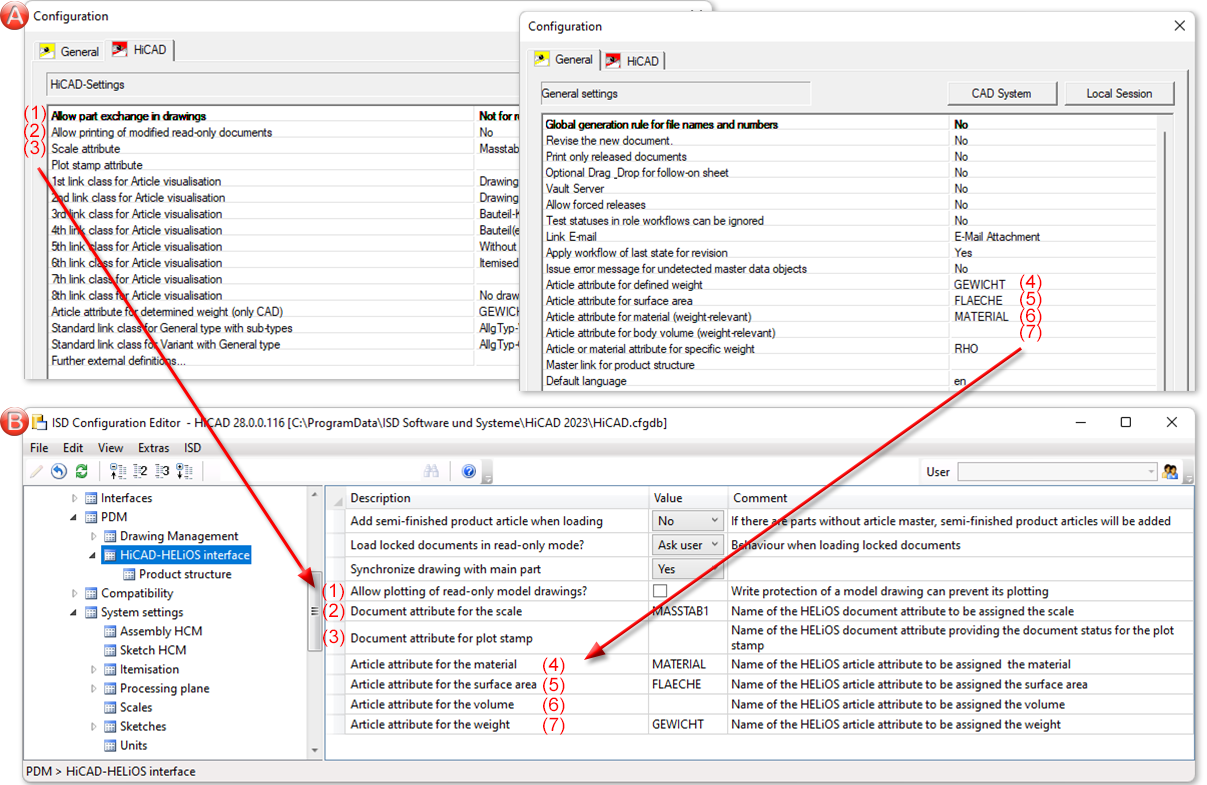Select the Drawing Management tree item
Viewport: 1207px width, 785px height.
[x=179, y=536]
